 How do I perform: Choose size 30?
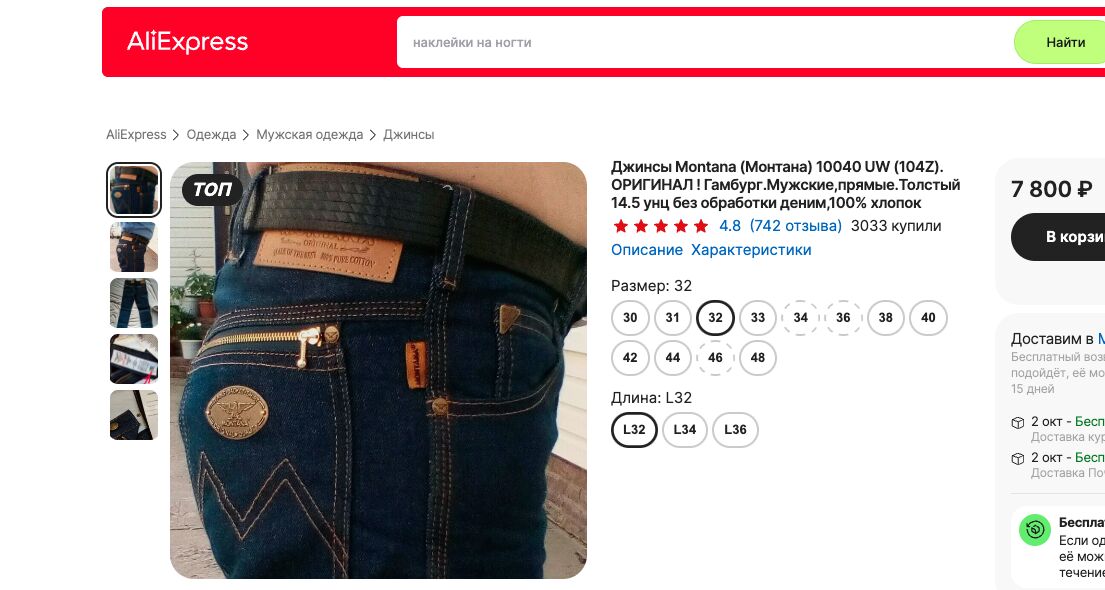coord(630,317)
